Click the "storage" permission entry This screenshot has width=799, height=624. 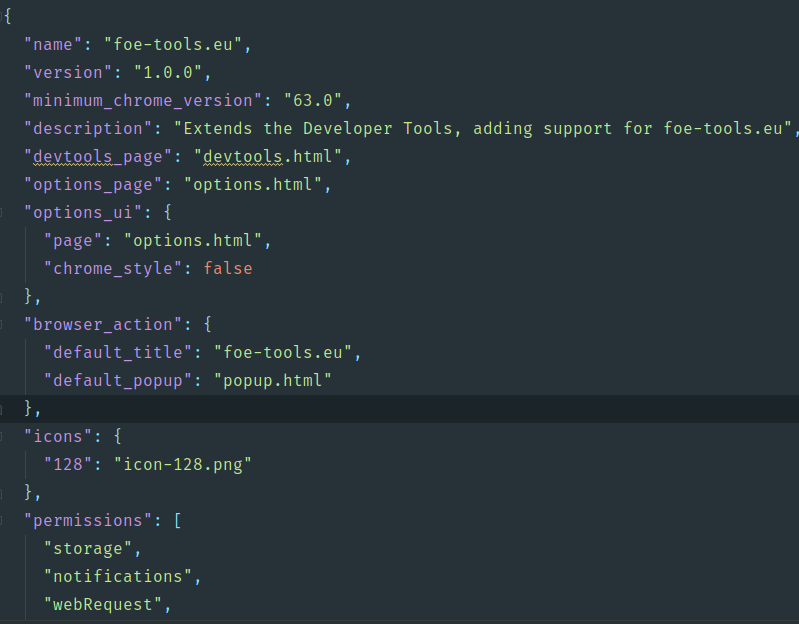point(88,548)
